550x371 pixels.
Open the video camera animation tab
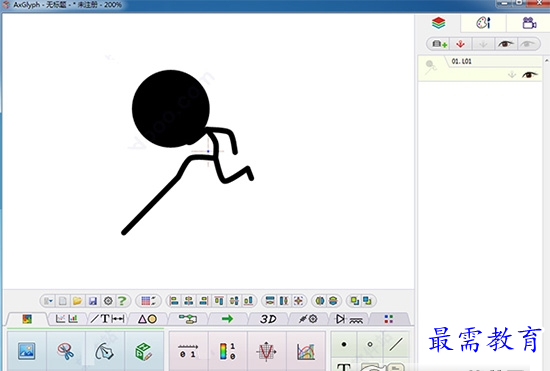529,23
